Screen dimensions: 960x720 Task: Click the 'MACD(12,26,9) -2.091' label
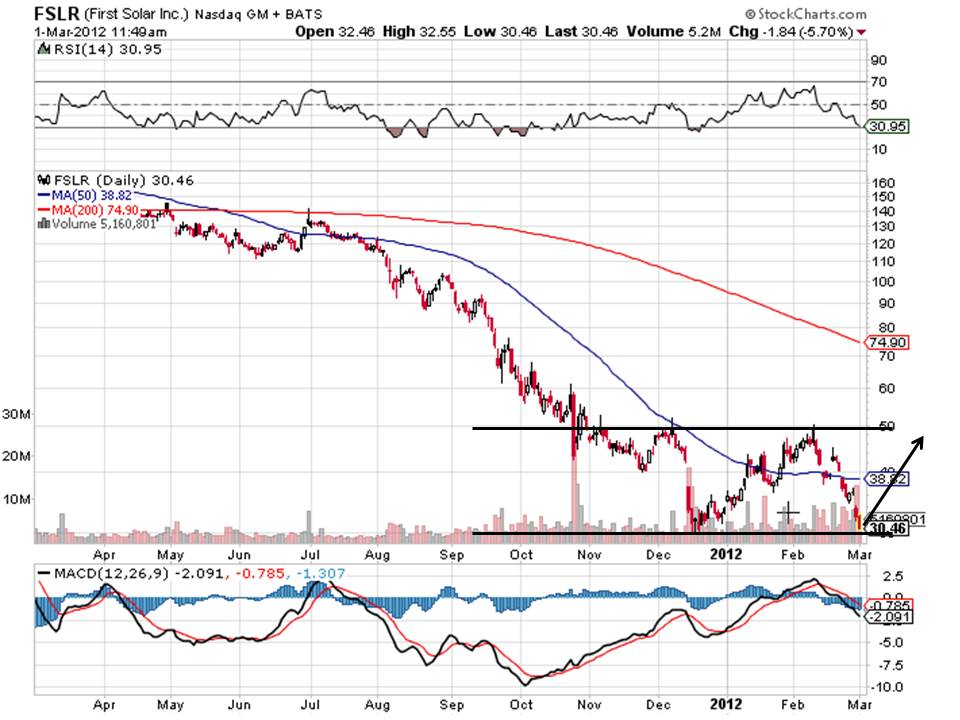point(138,574)
